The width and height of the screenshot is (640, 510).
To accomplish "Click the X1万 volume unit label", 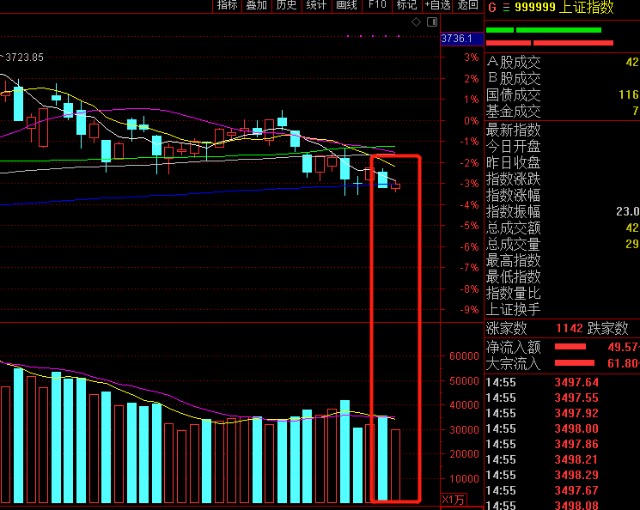I will point(453,500).
